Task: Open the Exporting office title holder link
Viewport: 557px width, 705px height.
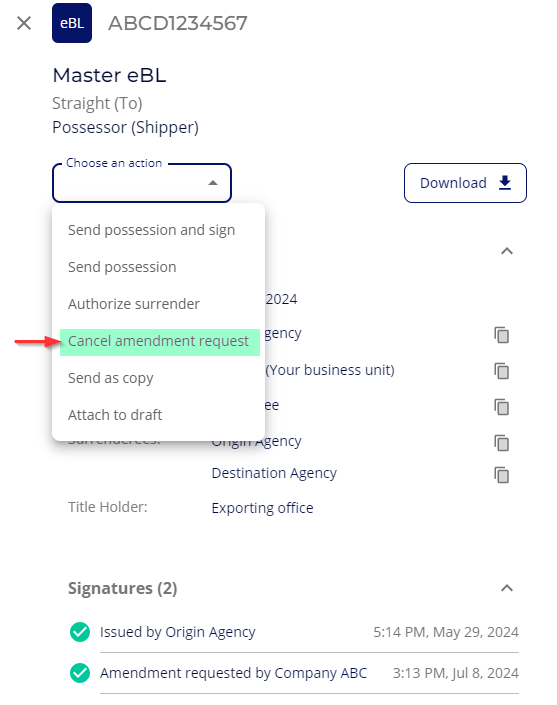Action: [263, 508]
